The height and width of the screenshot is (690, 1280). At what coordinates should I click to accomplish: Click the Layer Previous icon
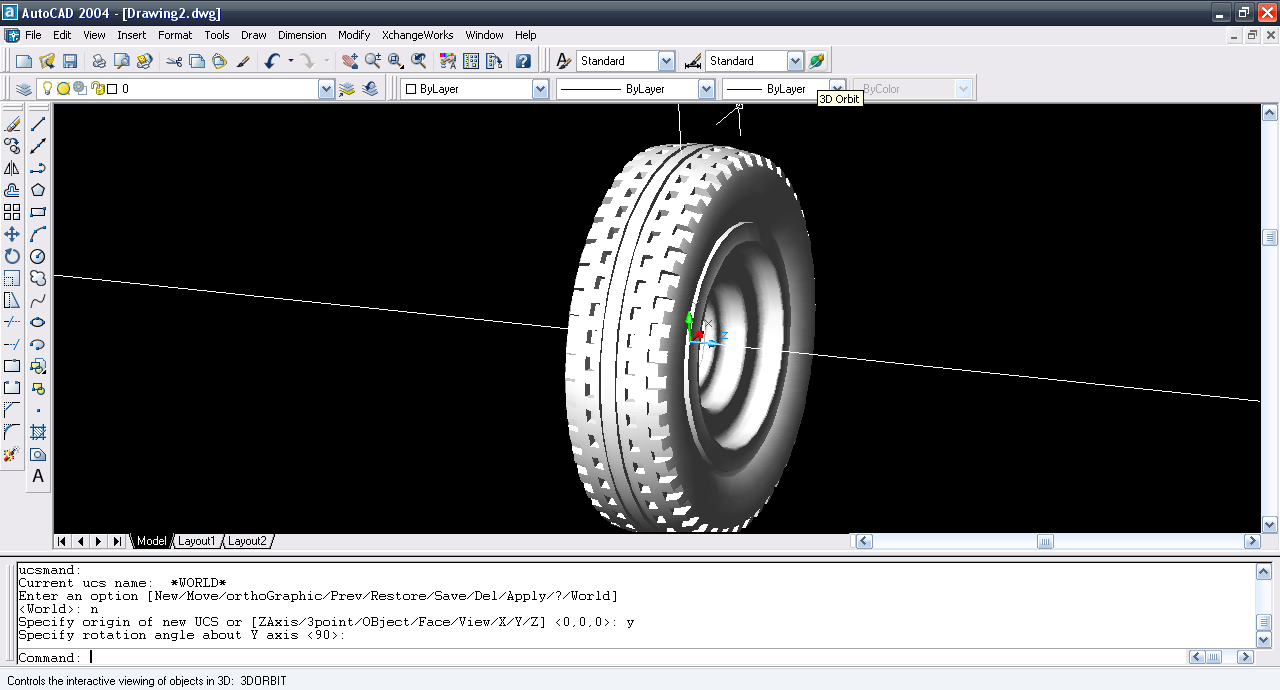click(x=371, y=89)
